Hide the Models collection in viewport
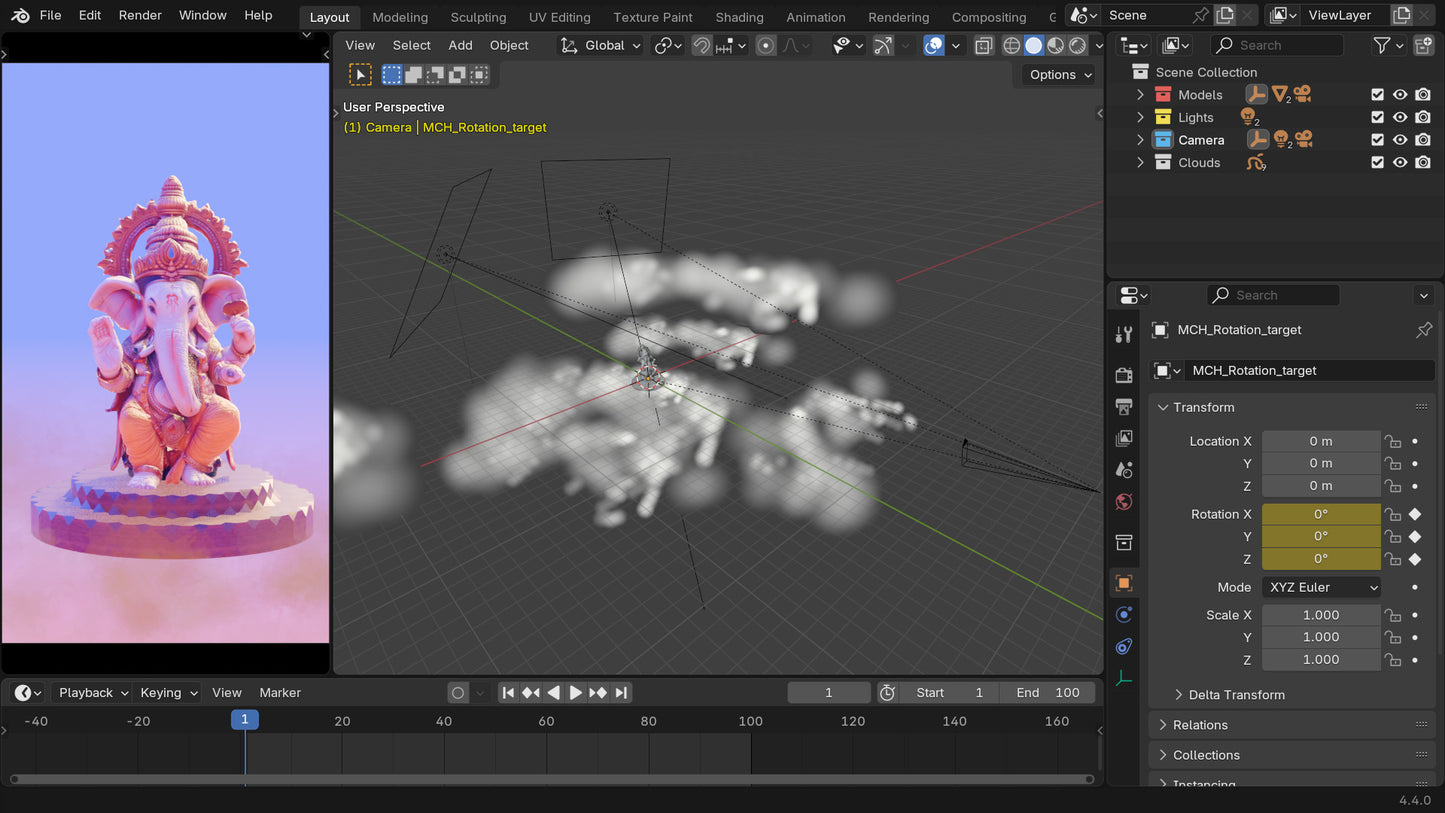Viewport: 1445px width, 813px height. point(1400,94)
